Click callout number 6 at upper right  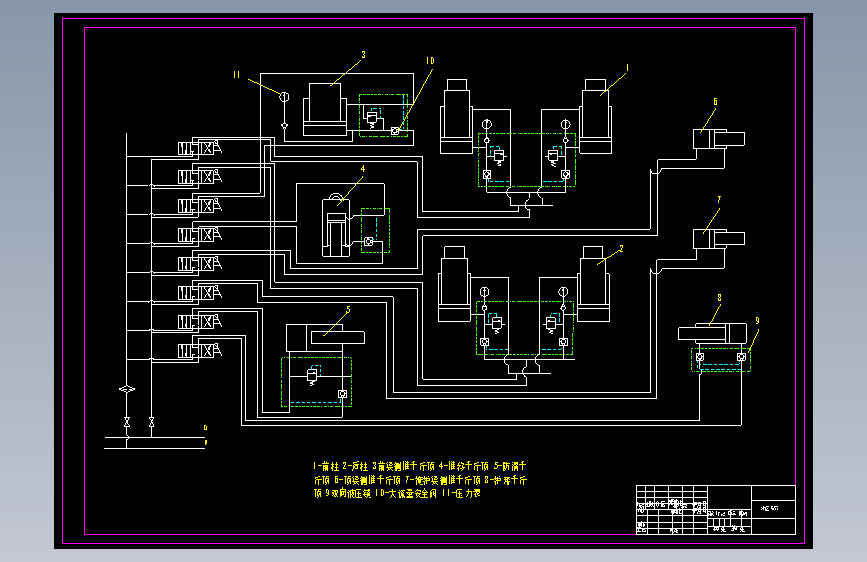[715, 102]
